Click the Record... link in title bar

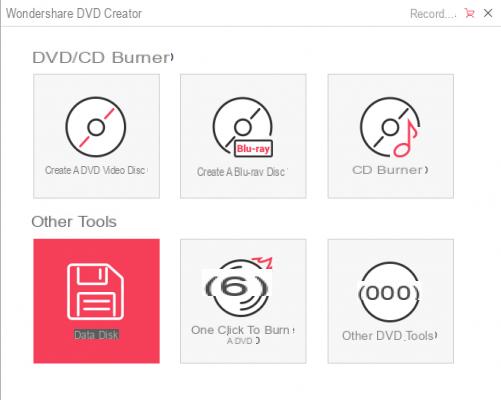click(433, 14)
